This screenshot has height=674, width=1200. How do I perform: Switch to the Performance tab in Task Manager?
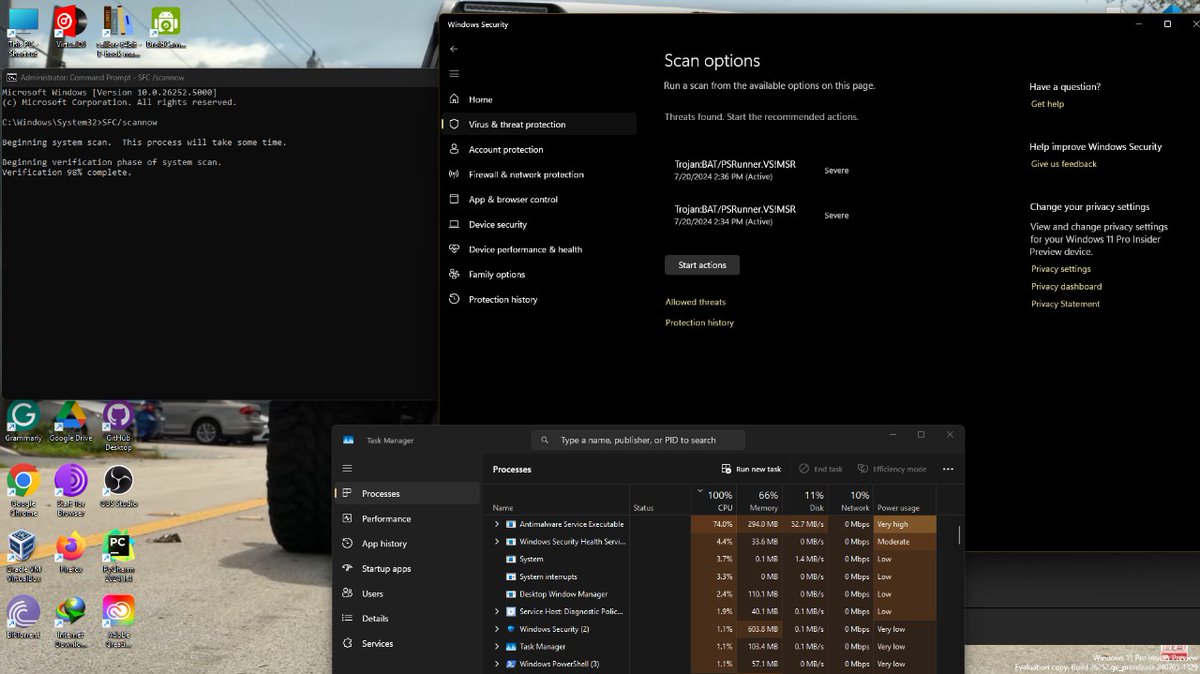pos(407,519)
